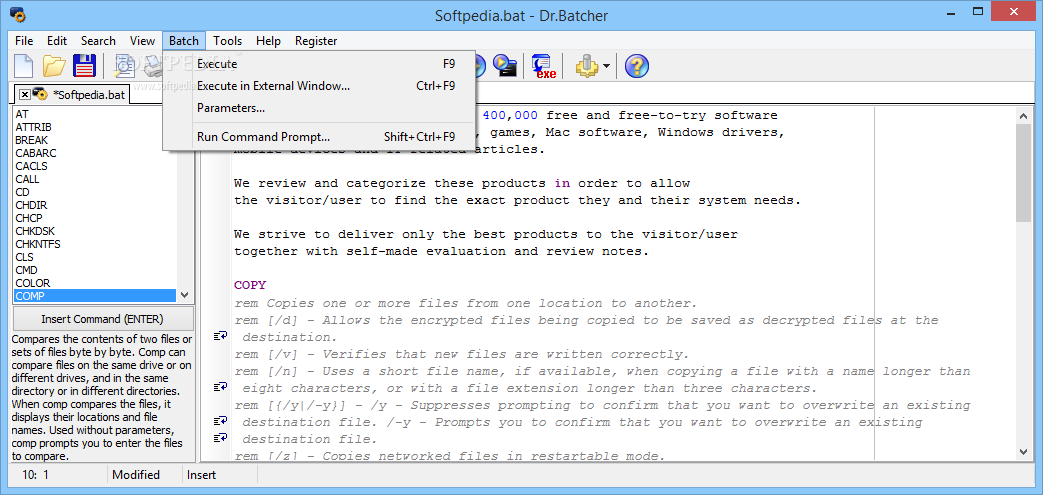Select CACLS in the command list
Image resolution: width=1043 pixels, height=495 pixels.
pyautogui.click(x=95, y=166)
